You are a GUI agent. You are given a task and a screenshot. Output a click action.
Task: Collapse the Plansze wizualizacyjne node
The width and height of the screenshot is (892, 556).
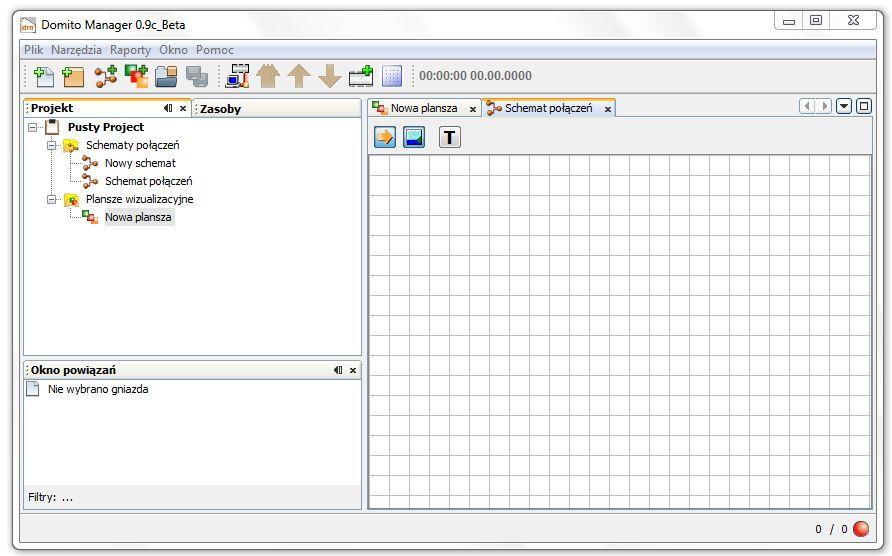click(x=52, y=199)
